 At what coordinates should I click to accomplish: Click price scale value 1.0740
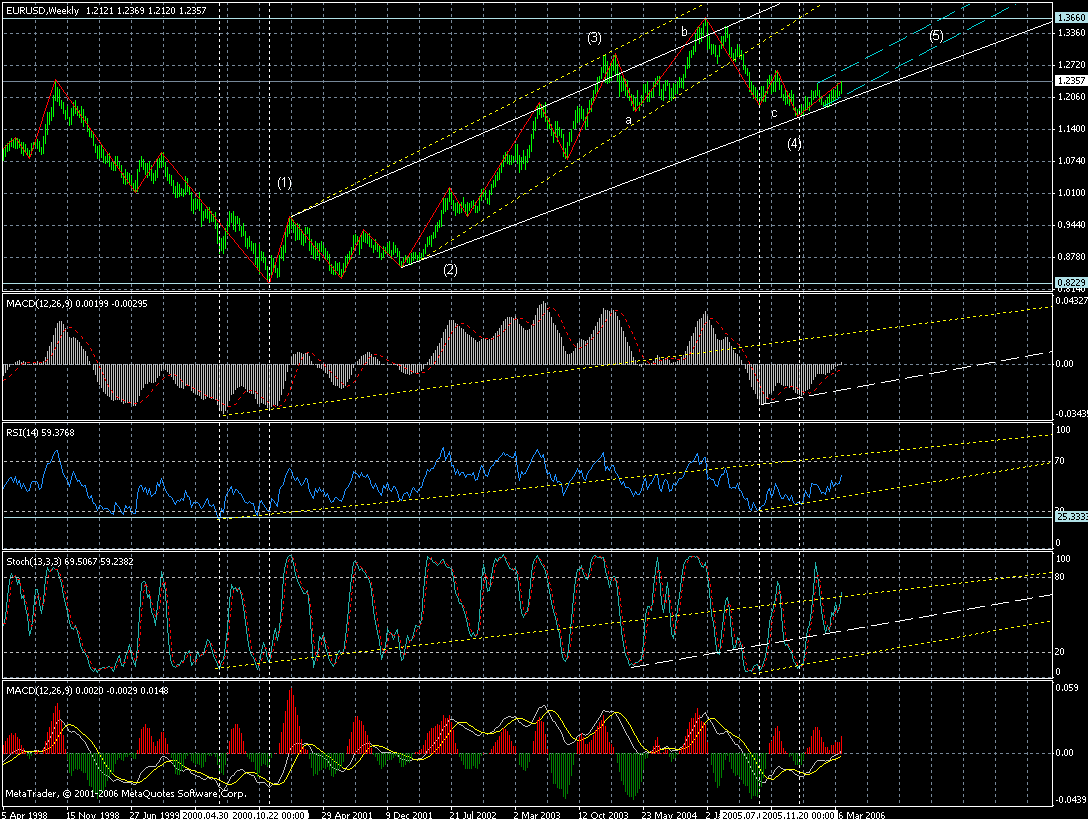(x=1071, y=161)
